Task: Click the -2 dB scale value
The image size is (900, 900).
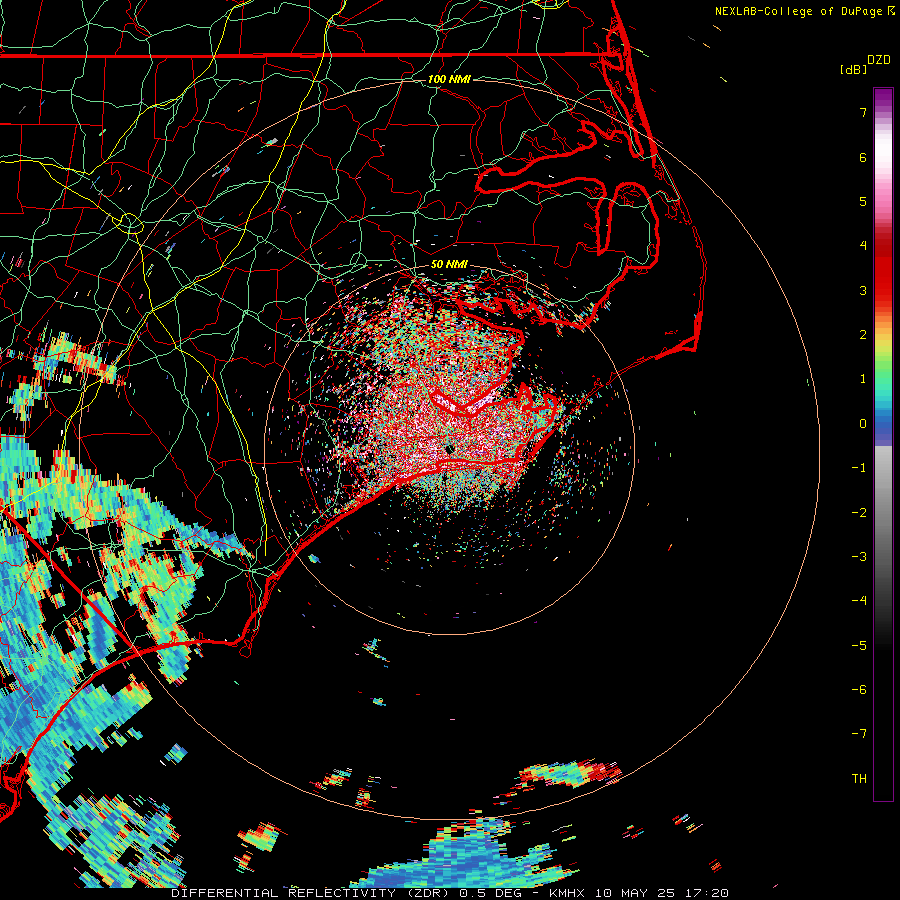Action: pos(859,513)
